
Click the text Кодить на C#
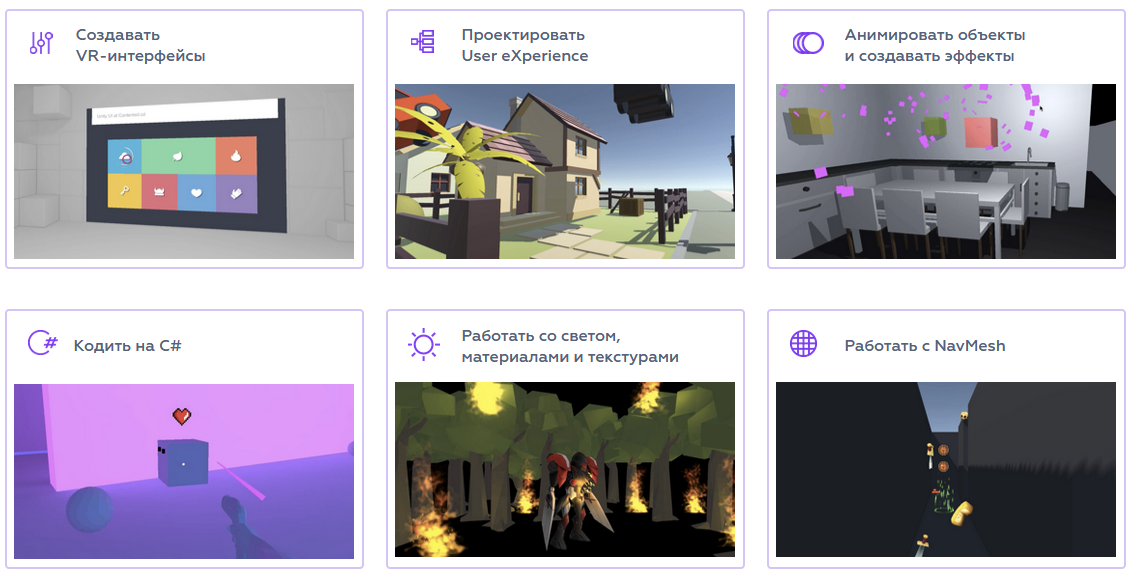[x=128, y=346]
